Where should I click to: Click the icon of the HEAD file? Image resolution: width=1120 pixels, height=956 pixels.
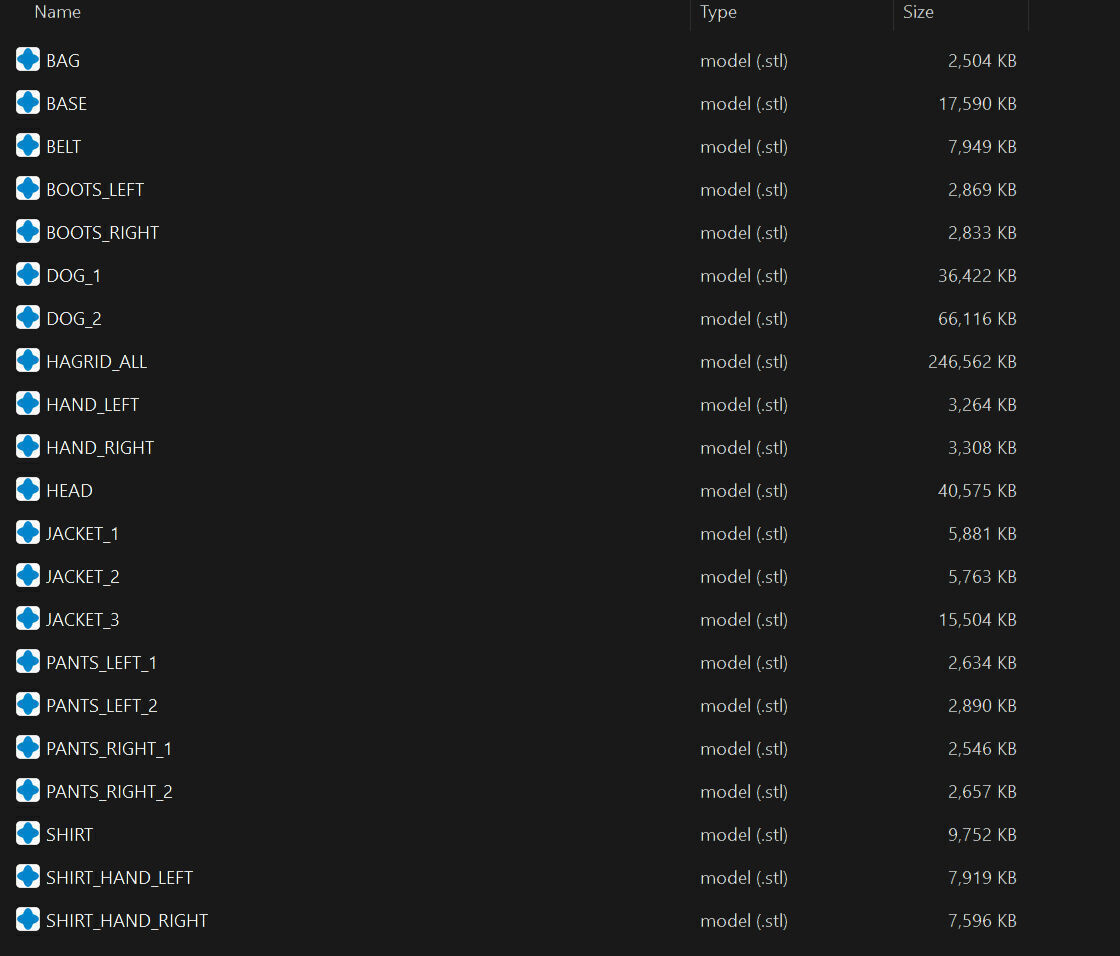28,490
